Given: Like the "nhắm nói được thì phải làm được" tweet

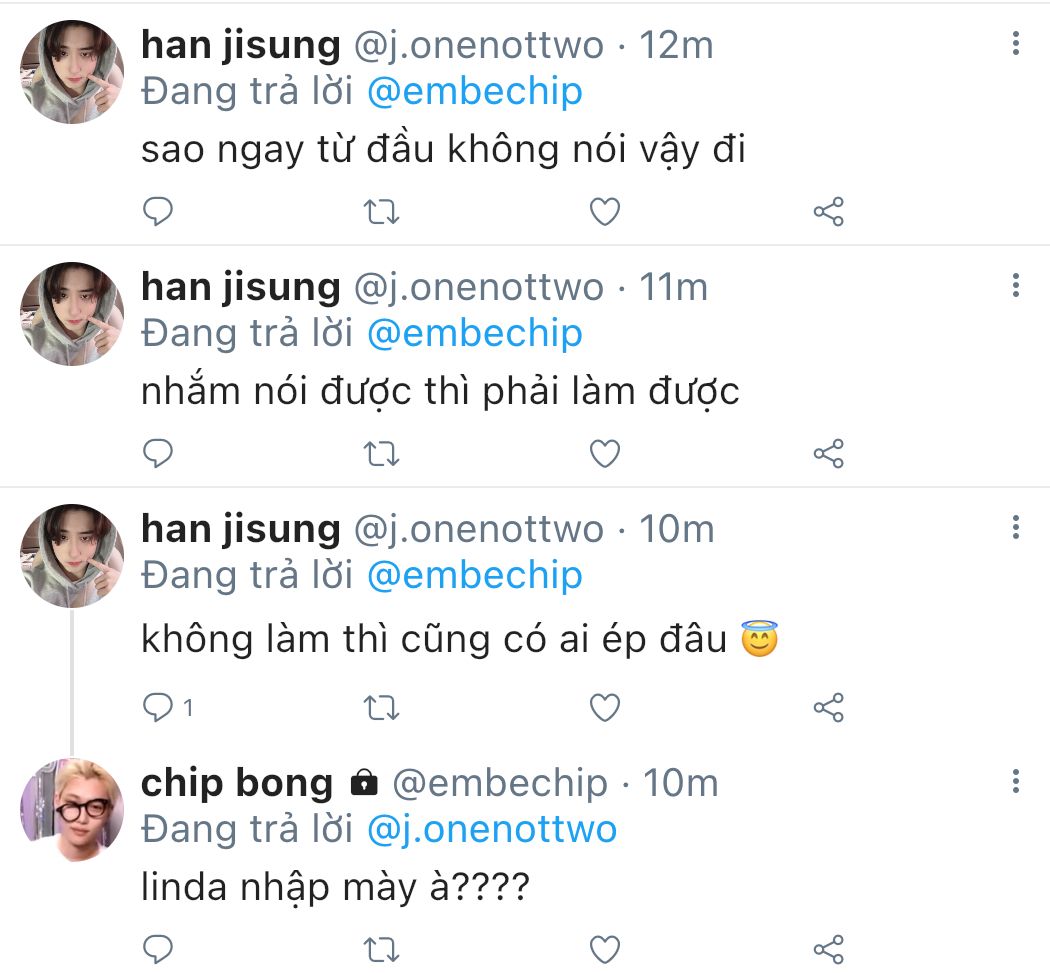Looking at the screenshot, I should coord(604,454).
